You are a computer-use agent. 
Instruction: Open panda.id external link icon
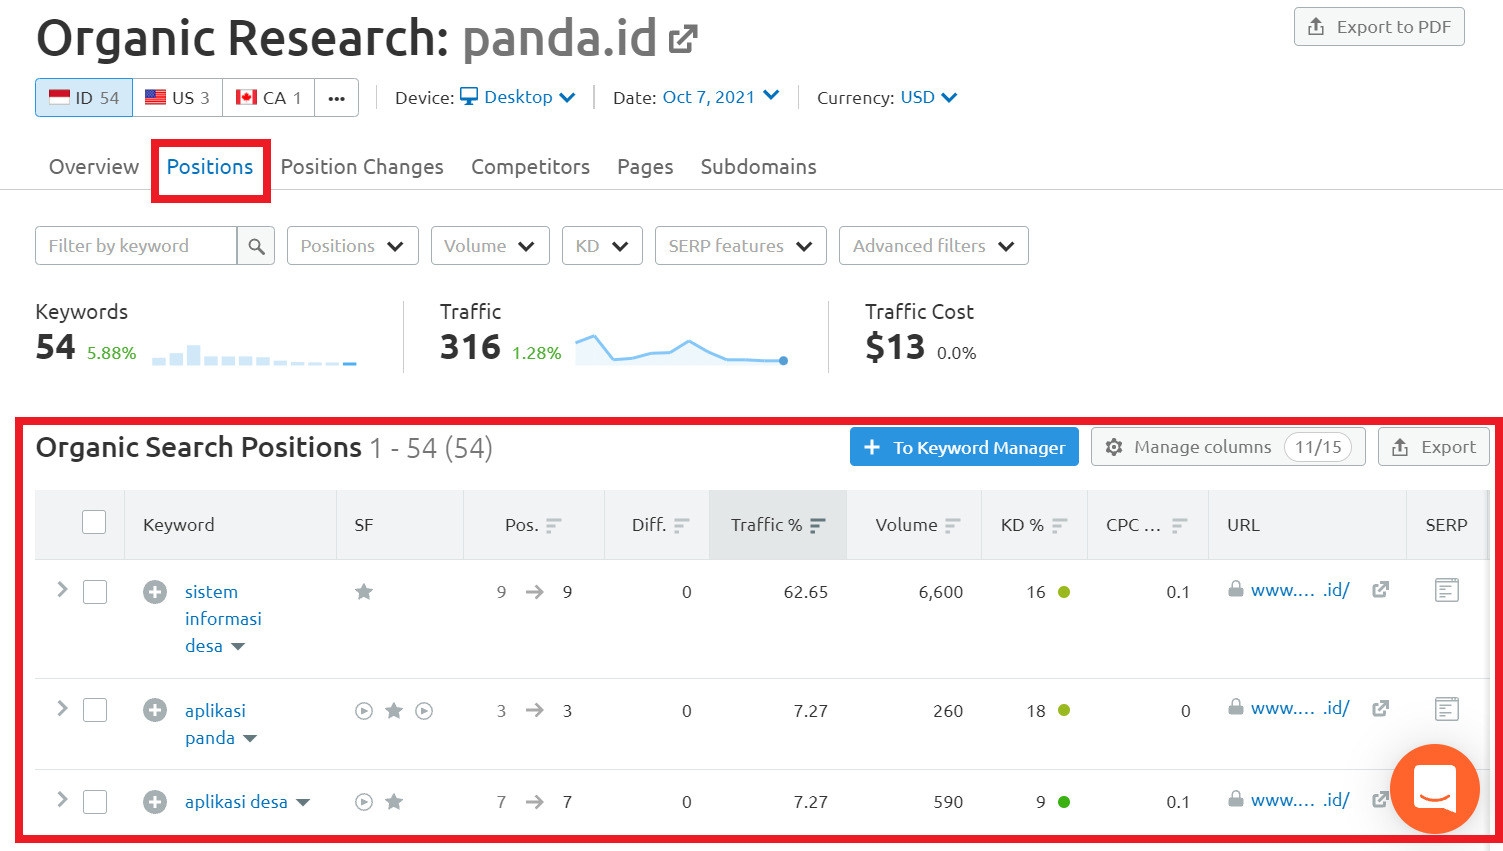683,40
